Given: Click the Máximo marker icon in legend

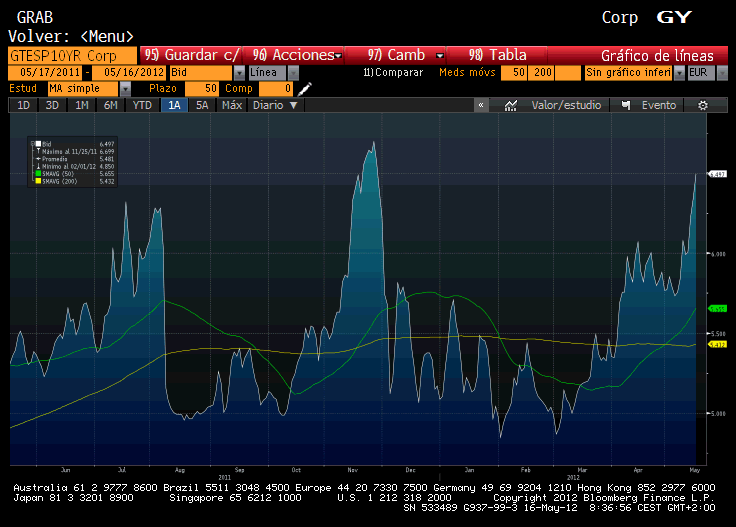Looking at the screenshot, I should [x=38, y=152].
